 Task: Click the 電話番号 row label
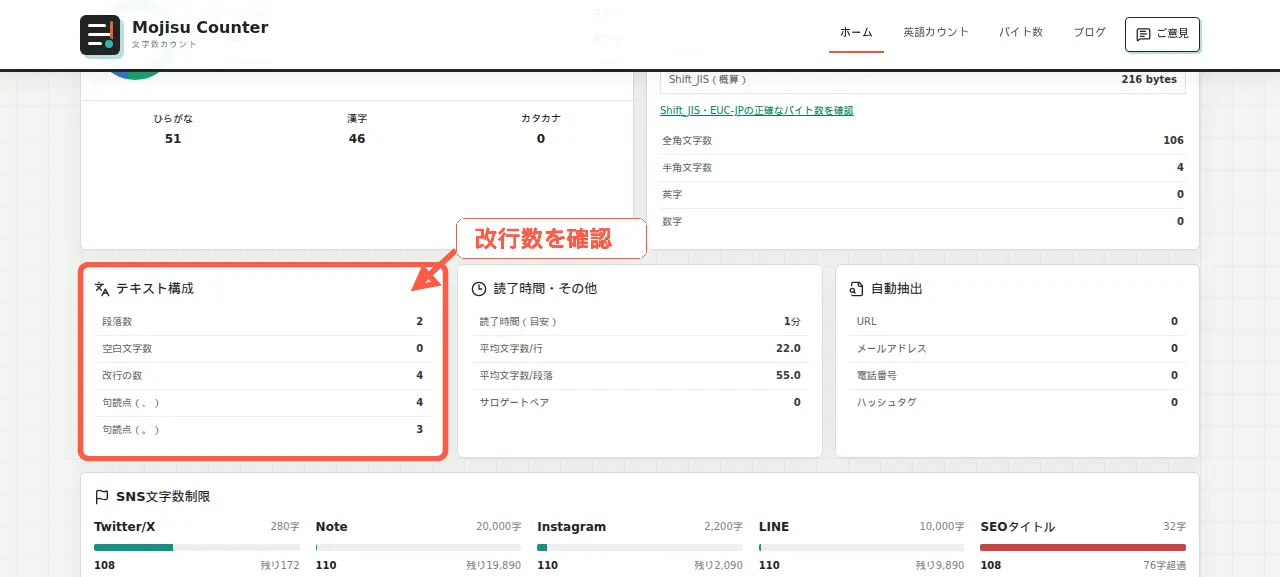point(877,375)
